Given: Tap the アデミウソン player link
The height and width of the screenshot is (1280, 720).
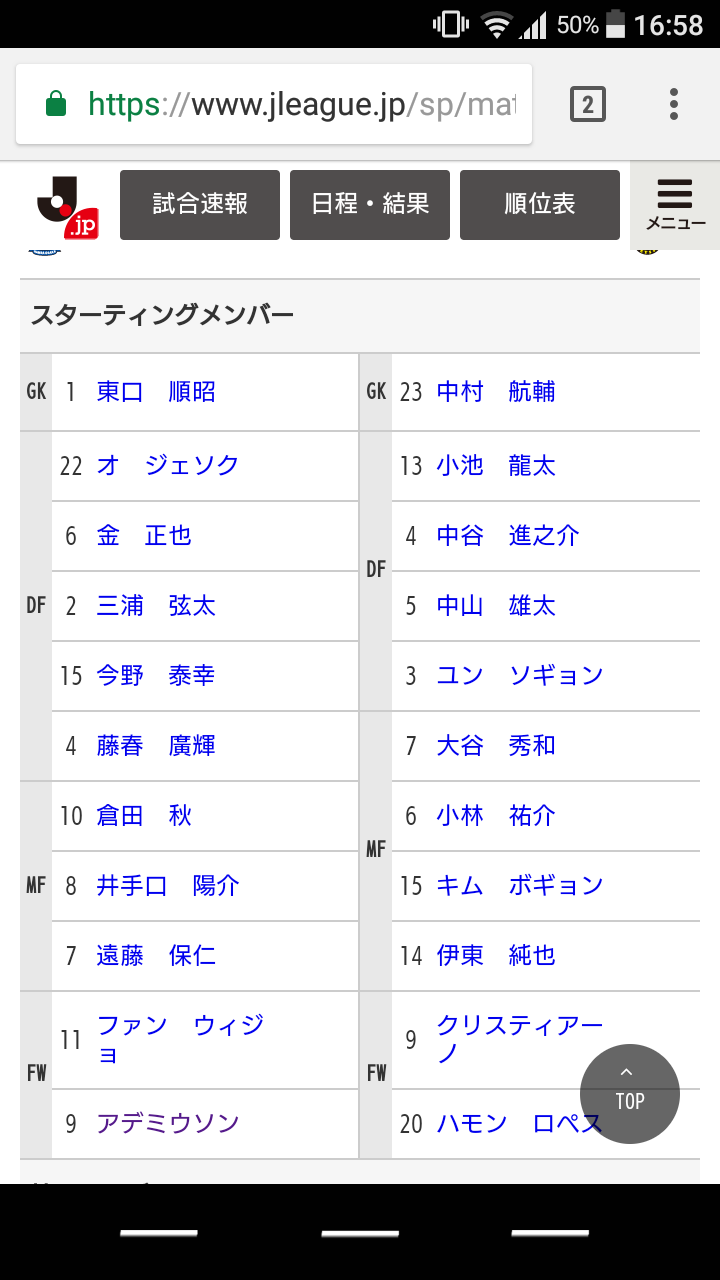Looking at the screenshot, I should click(x=168, y=1124).
